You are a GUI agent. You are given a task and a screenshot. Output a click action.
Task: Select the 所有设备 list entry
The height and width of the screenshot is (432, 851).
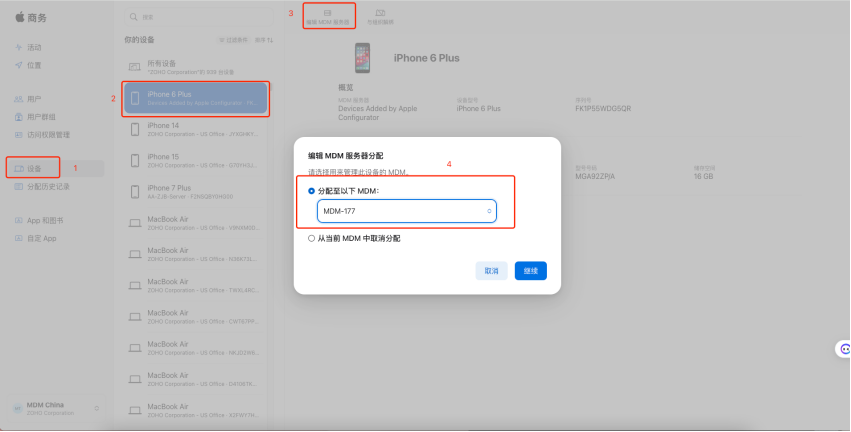(x=196, y=67)
